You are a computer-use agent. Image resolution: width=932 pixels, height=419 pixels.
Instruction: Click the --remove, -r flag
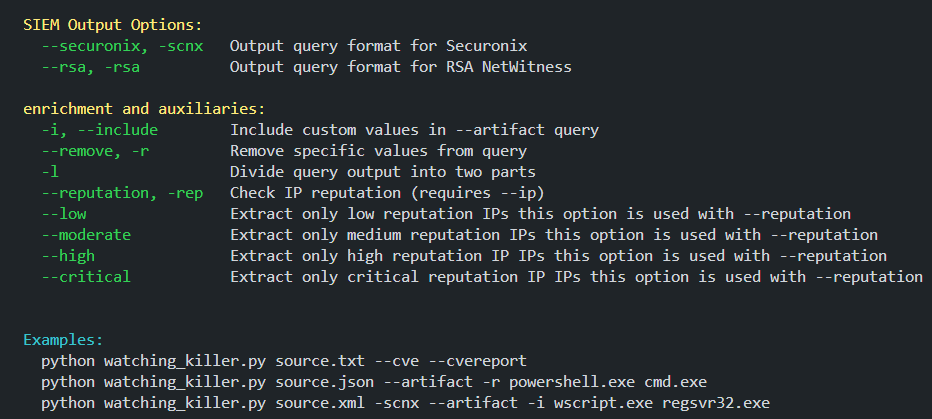click(x=95, y=152)
